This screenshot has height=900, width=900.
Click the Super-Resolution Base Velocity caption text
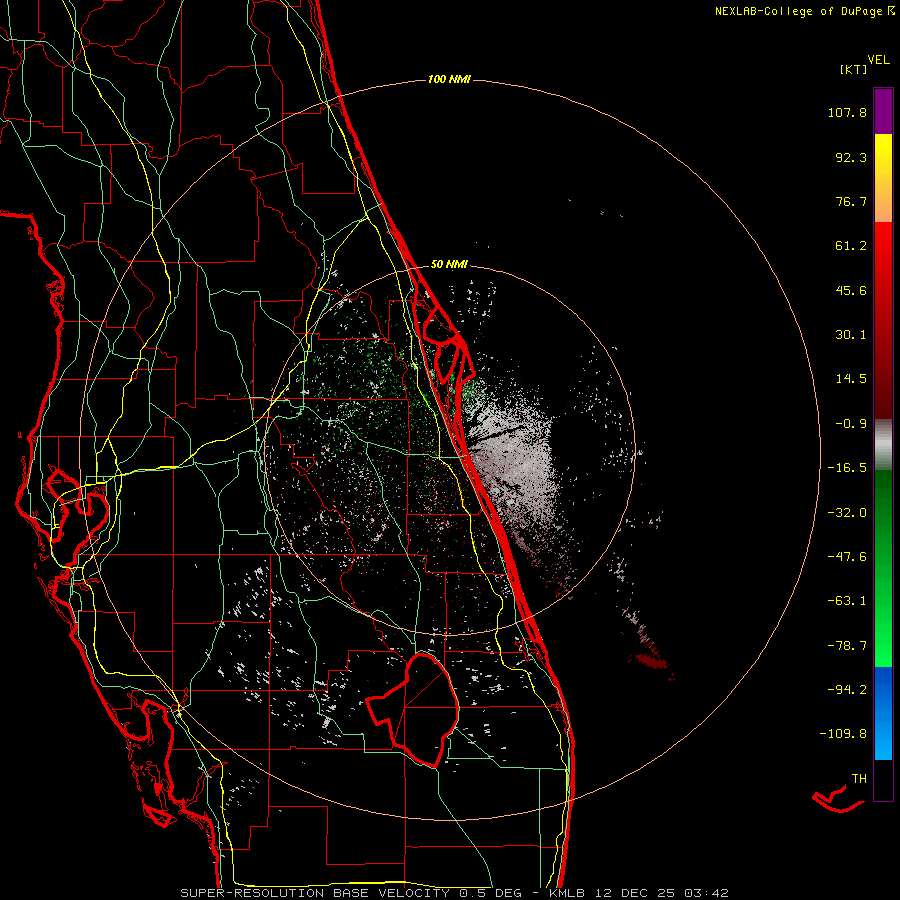[454, 893]
